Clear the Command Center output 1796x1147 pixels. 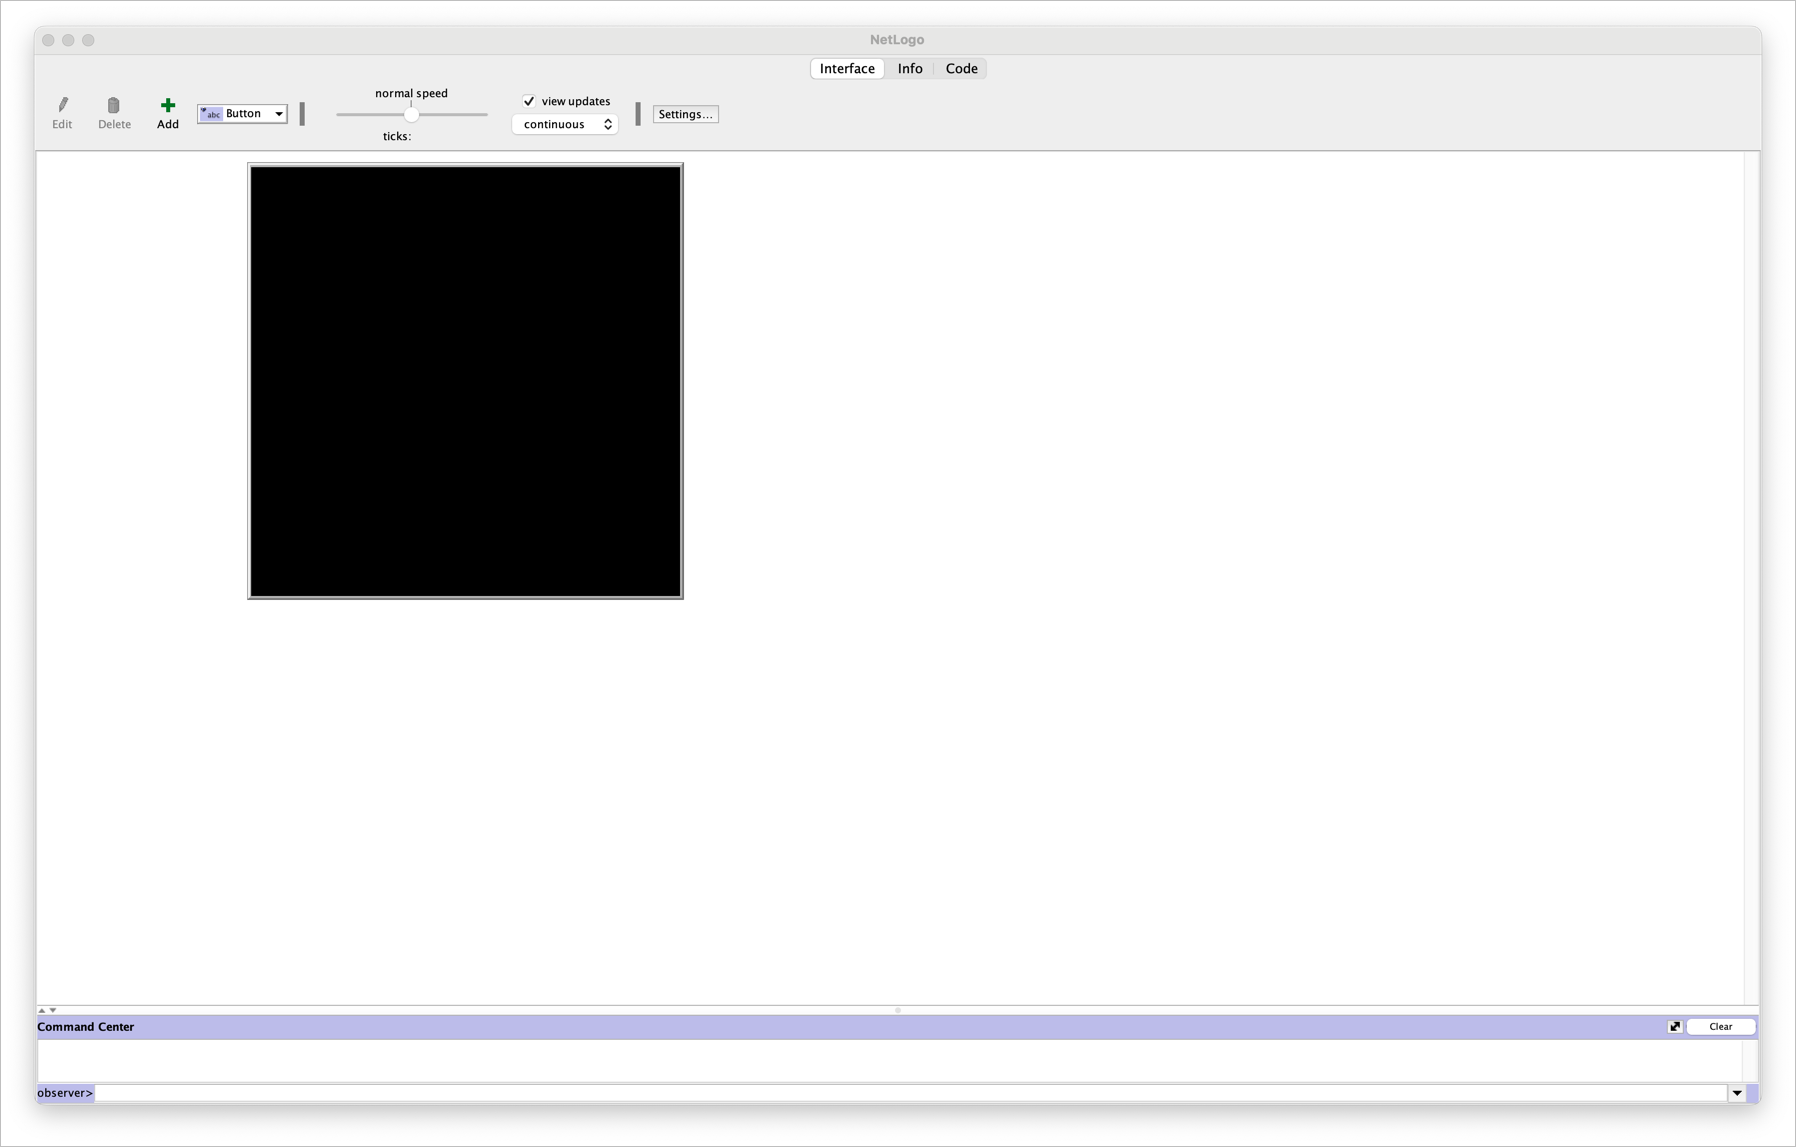(1720, 1026)
